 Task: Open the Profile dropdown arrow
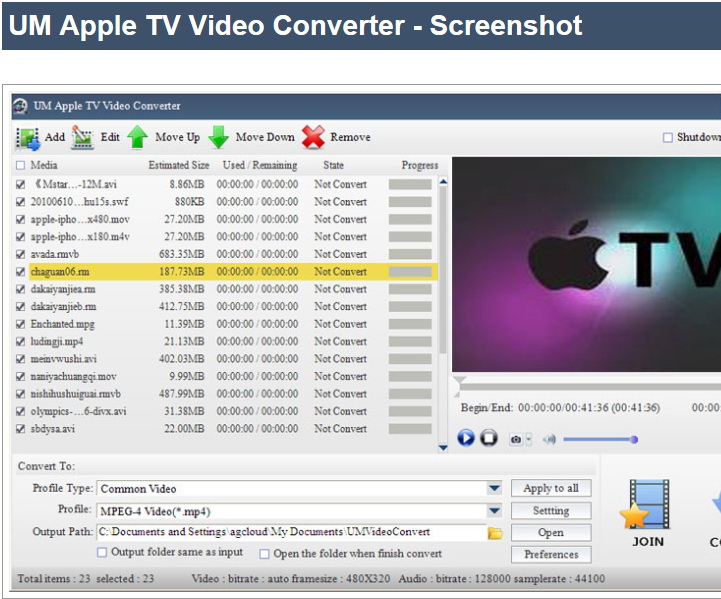coord(494,510)
